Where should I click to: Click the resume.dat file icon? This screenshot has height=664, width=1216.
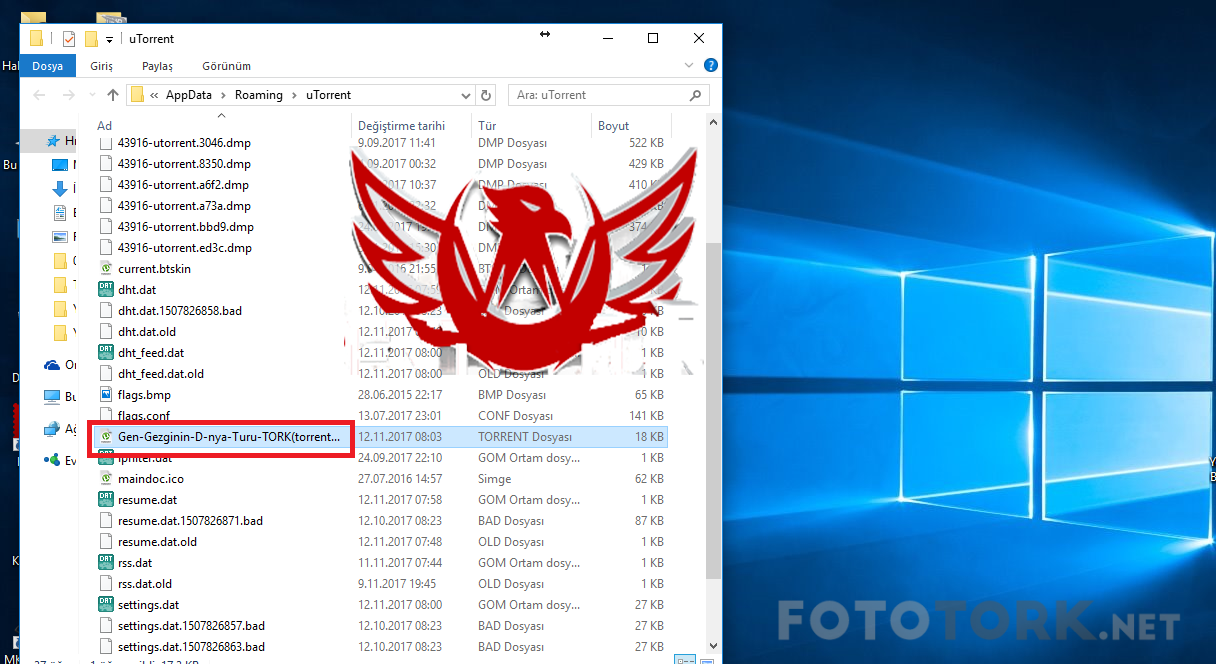(106, 499)
